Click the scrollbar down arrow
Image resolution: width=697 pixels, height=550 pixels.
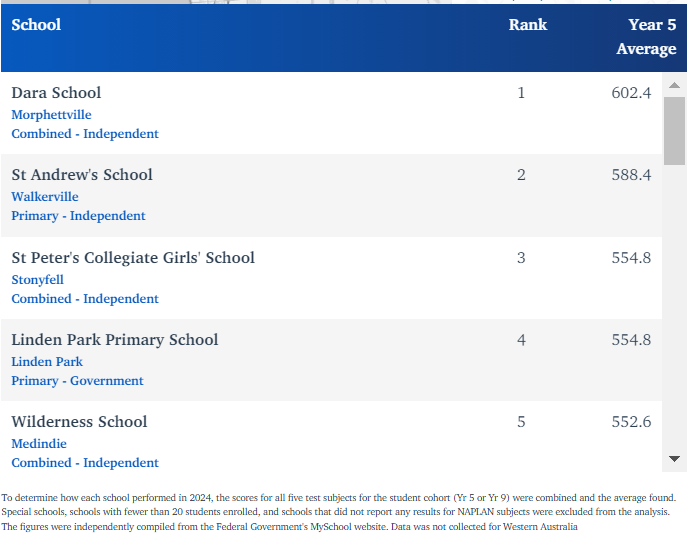tap(674, 459)
